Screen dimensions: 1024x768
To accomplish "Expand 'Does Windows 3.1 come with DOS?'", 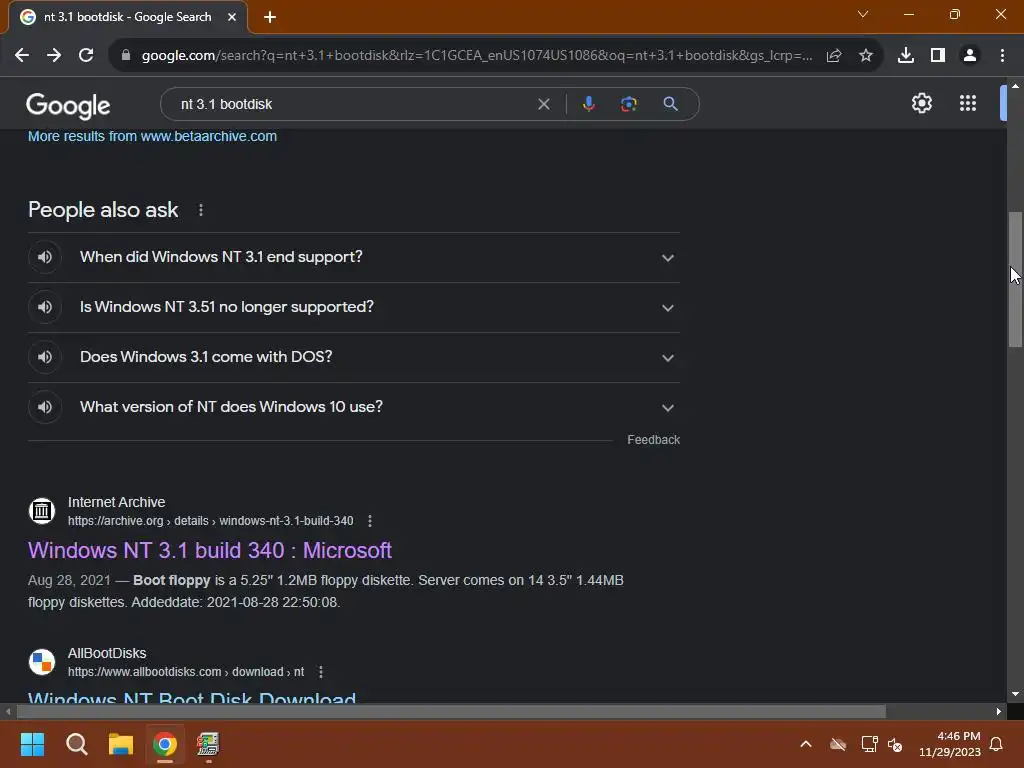I will tap(667, 358).
